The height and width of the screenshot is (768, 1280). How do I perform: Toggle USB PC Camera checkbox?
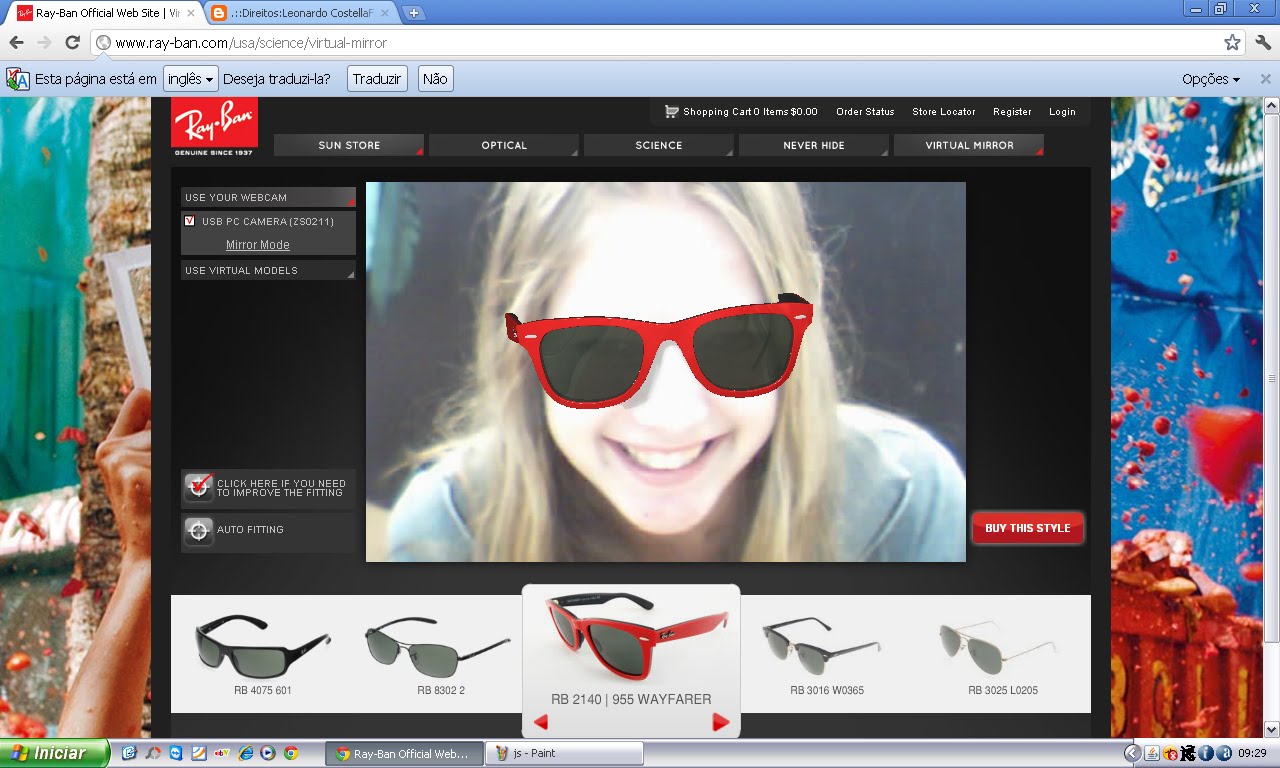(190, 221)
